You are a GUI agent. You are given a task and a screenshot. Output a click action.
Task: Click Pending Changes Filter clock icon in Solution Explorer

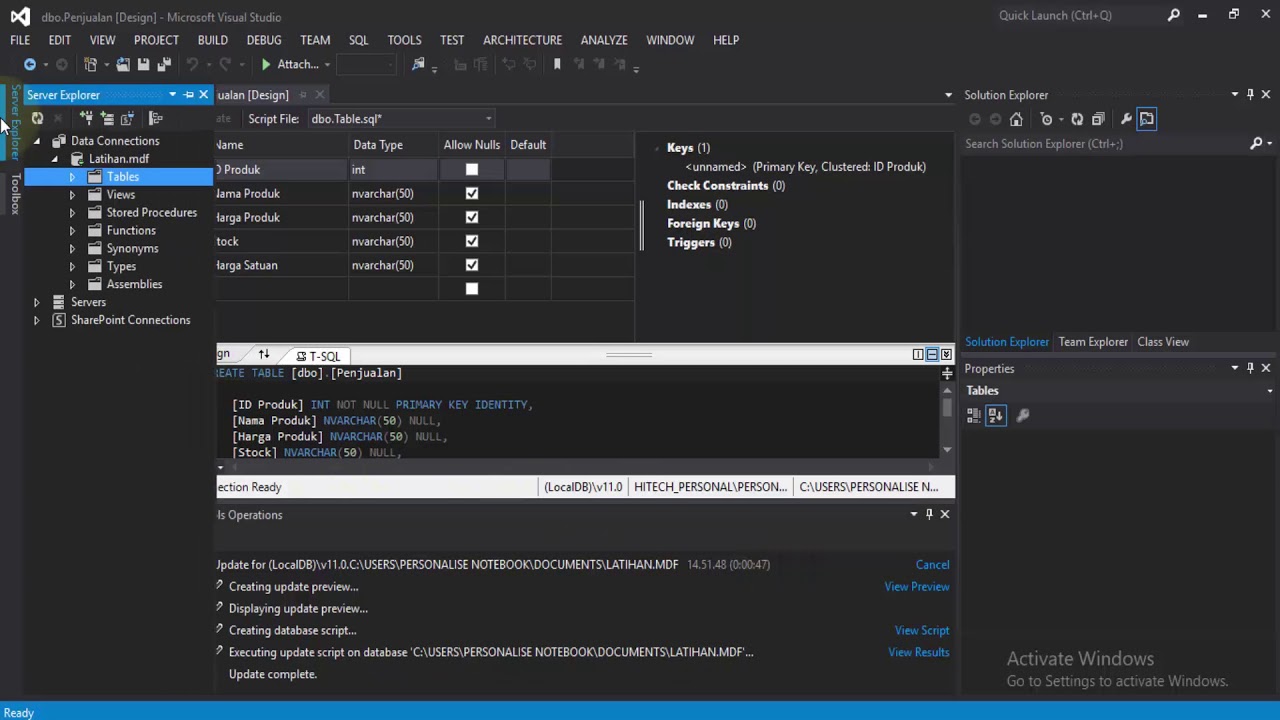1046,119
